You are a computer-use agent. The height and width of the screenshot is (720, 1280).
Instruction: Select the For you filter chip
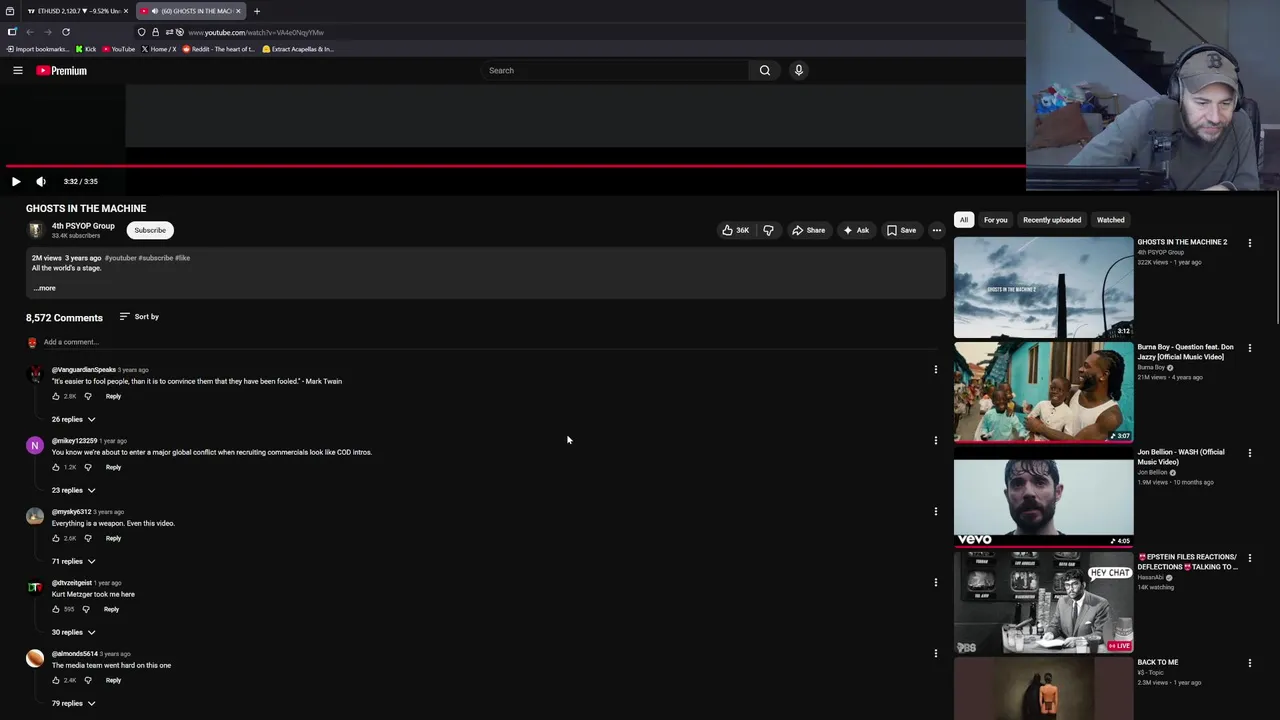[995, 220]
